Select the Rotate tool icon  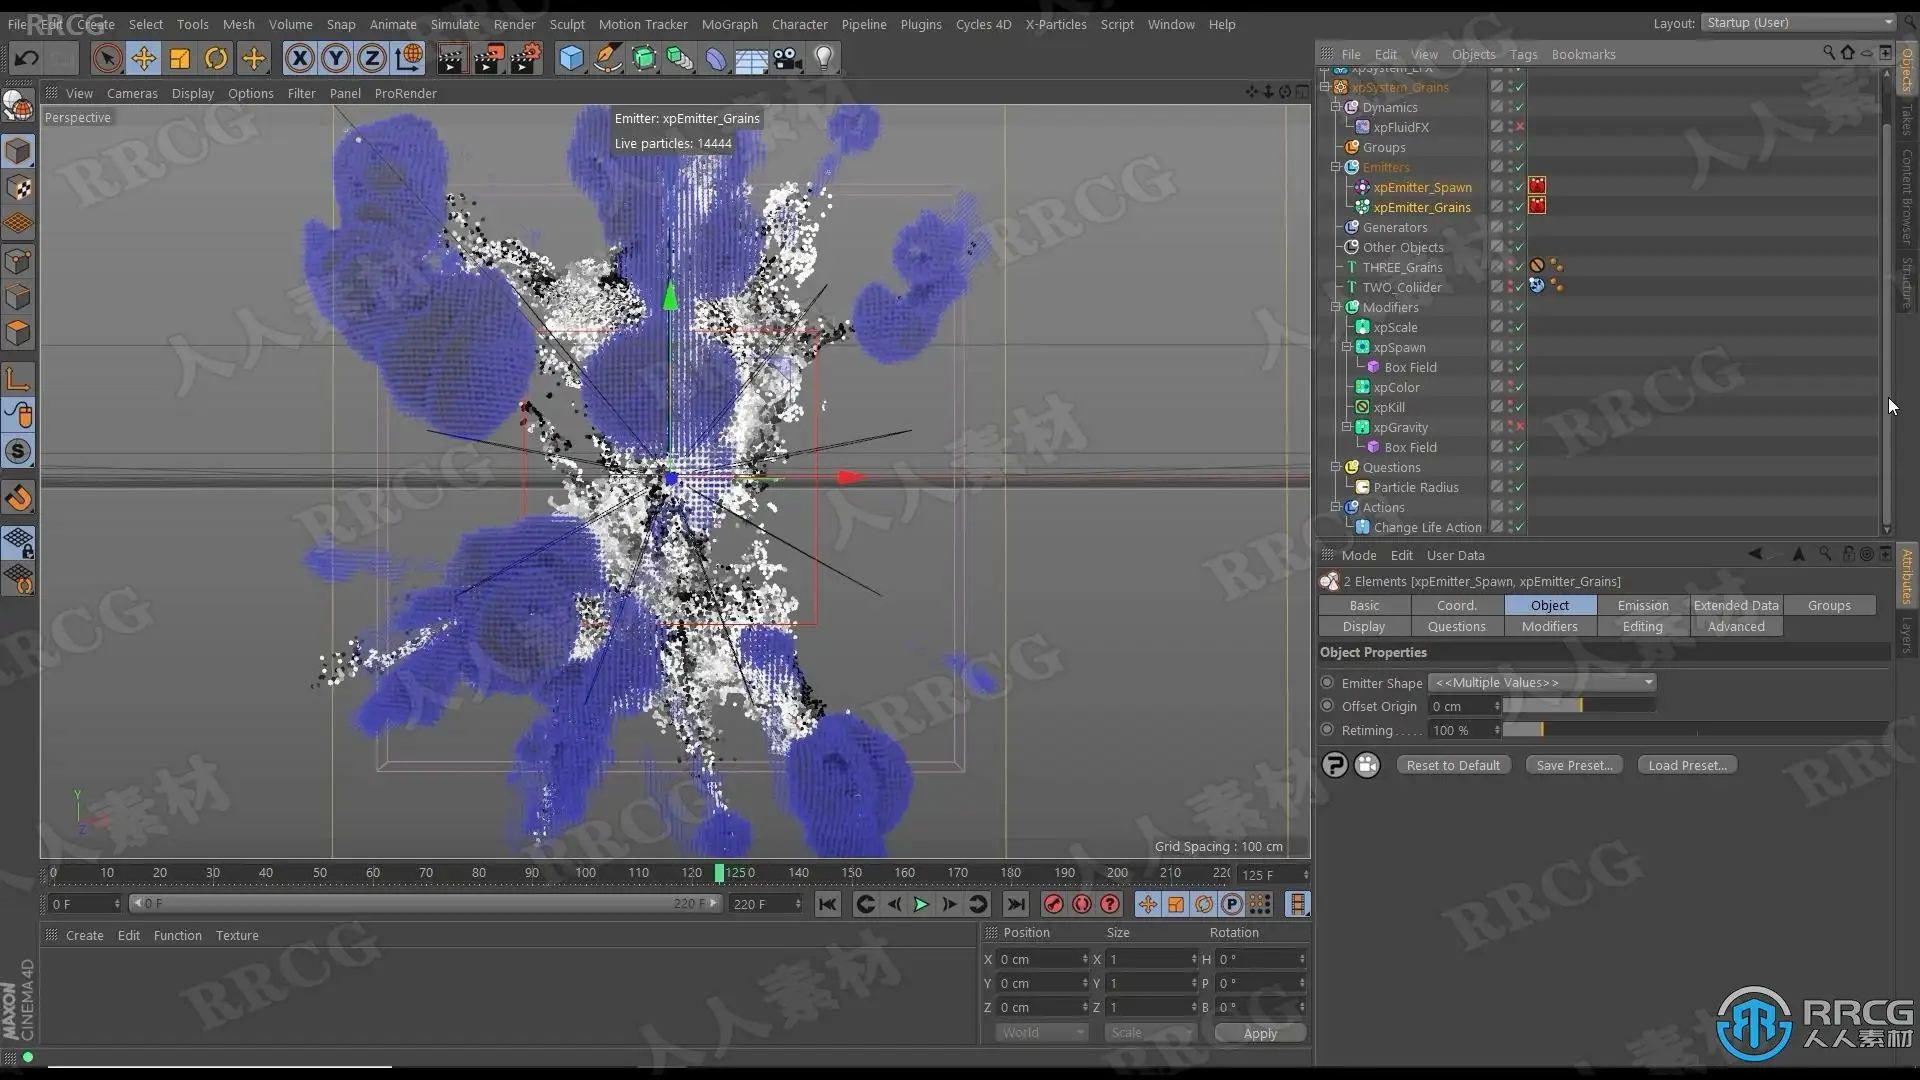[x=216, y=59]
